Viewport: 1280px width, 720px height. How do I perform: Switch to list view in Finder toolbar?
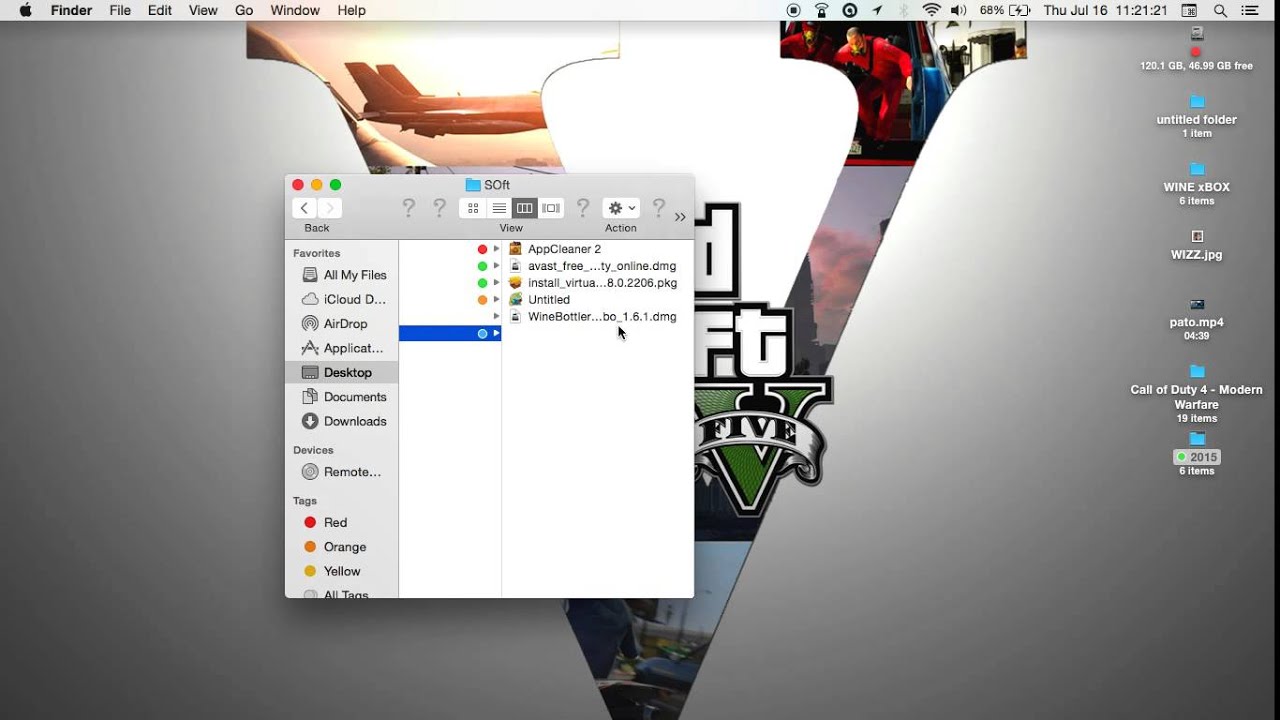coord(499,208)
